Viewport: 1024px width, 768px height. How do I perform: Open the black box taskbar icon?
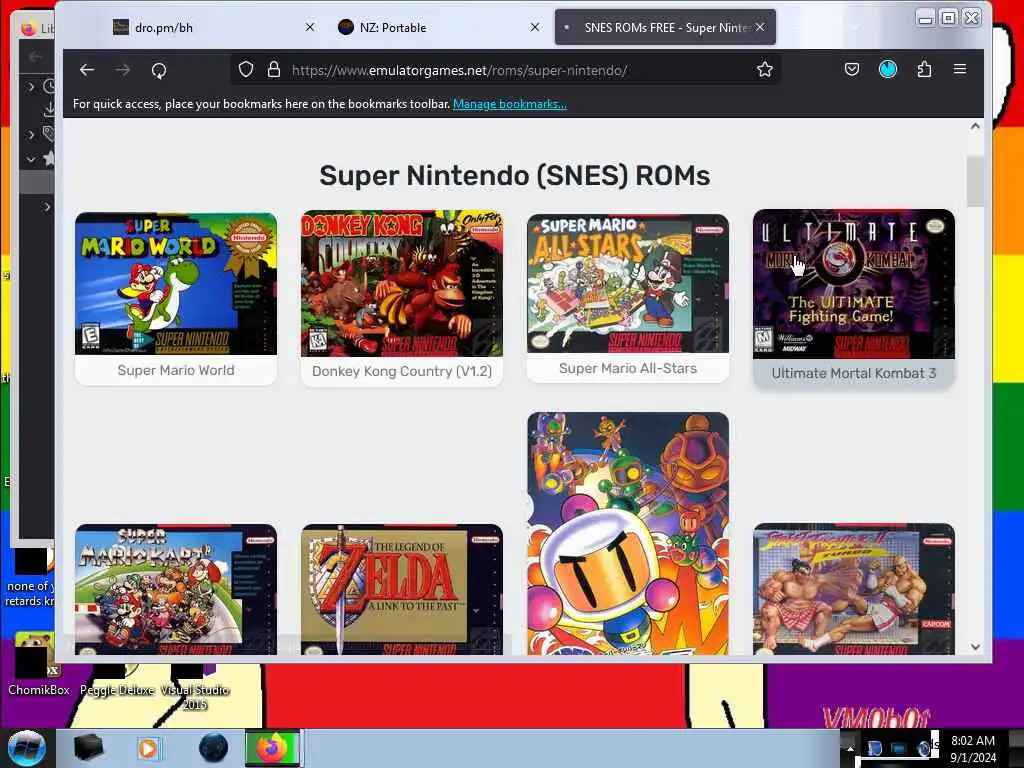[88, 748]
